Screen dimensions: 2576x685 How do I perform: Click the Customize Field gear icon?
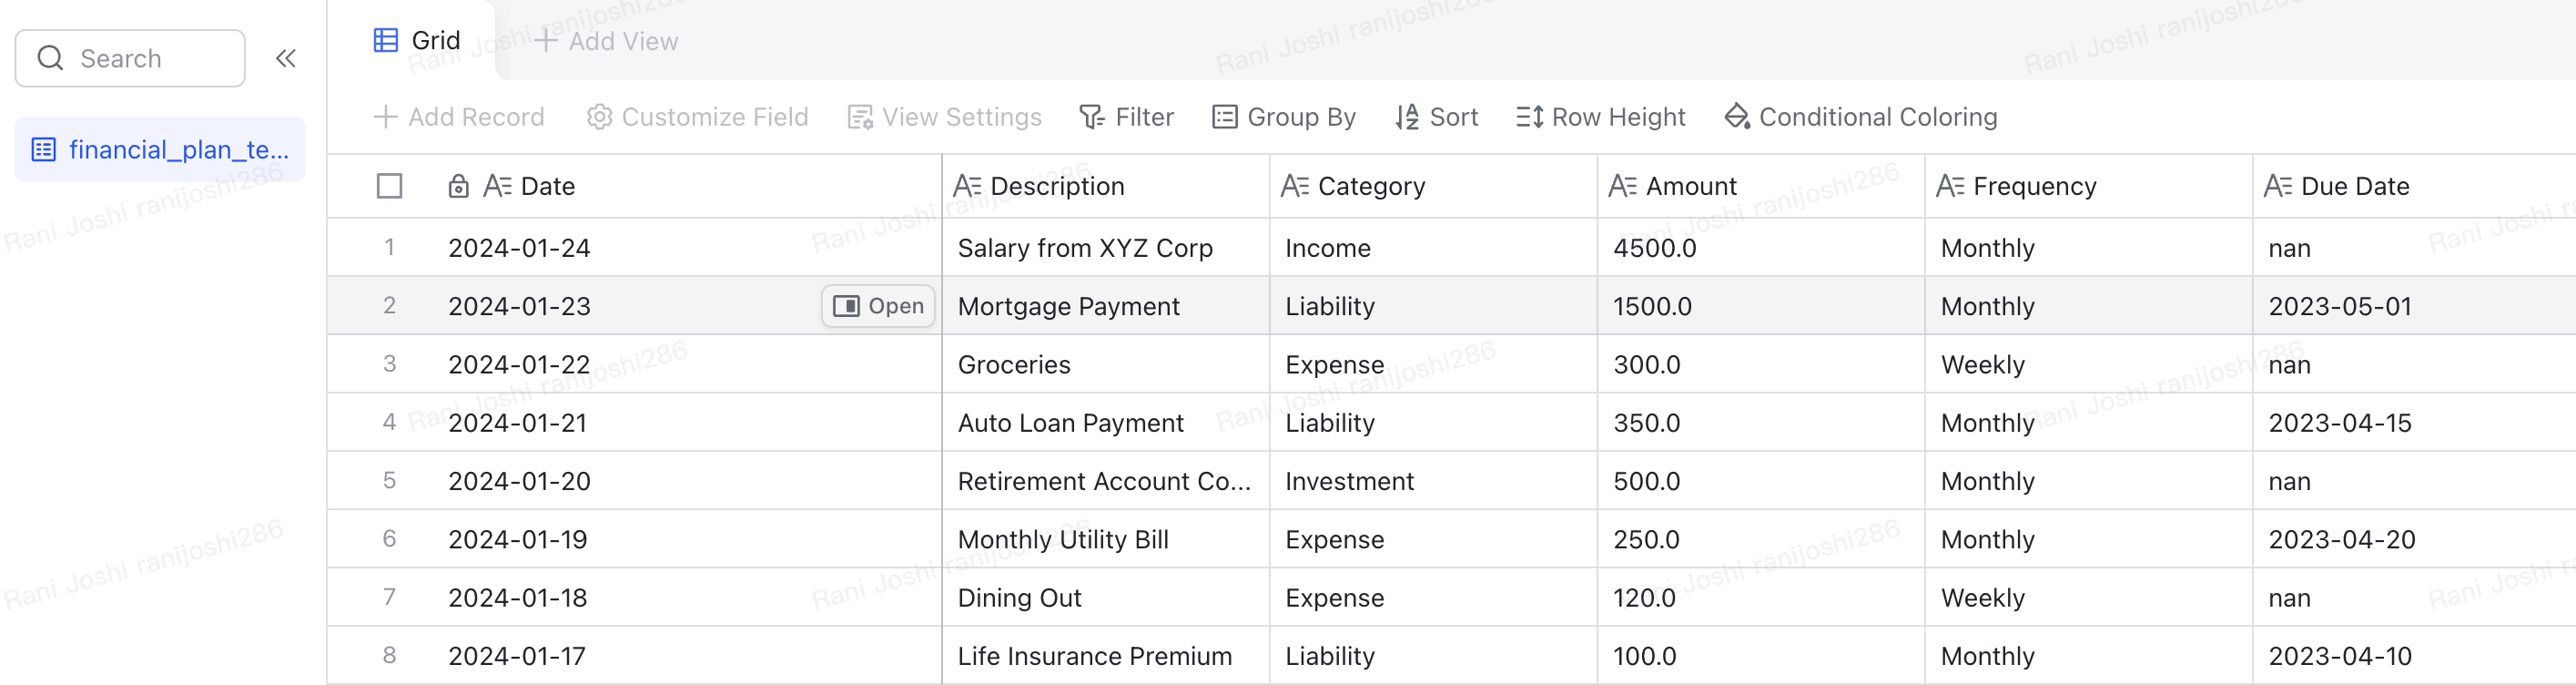pos(599,117)
